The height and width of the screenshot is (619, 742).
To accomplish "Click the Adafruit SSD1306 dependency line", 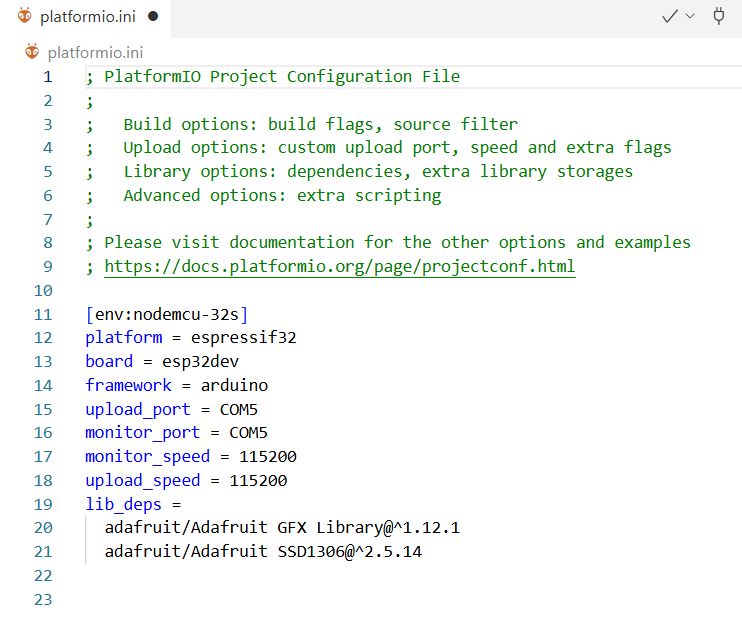I will (263, 551).
